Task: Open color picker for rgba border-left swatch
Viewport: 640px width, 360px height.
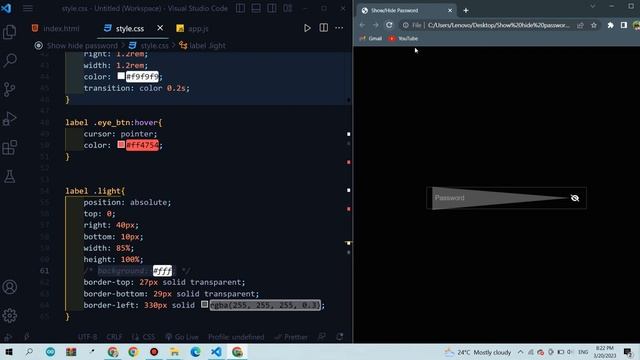Action: (x=204, y=304)
